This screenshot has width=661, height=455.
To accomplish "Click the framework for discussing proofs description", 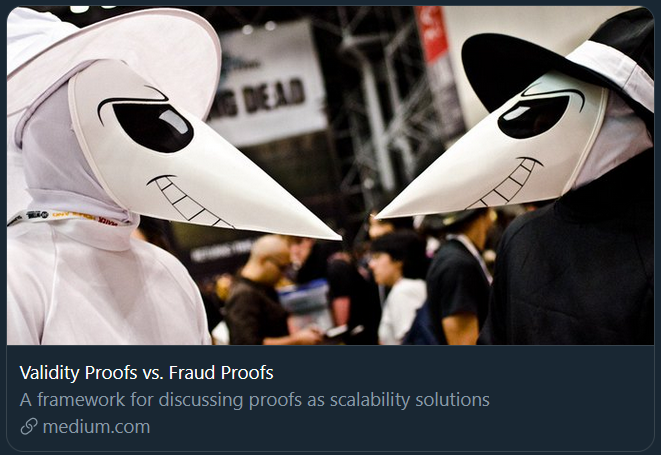I will coord(255,400).
